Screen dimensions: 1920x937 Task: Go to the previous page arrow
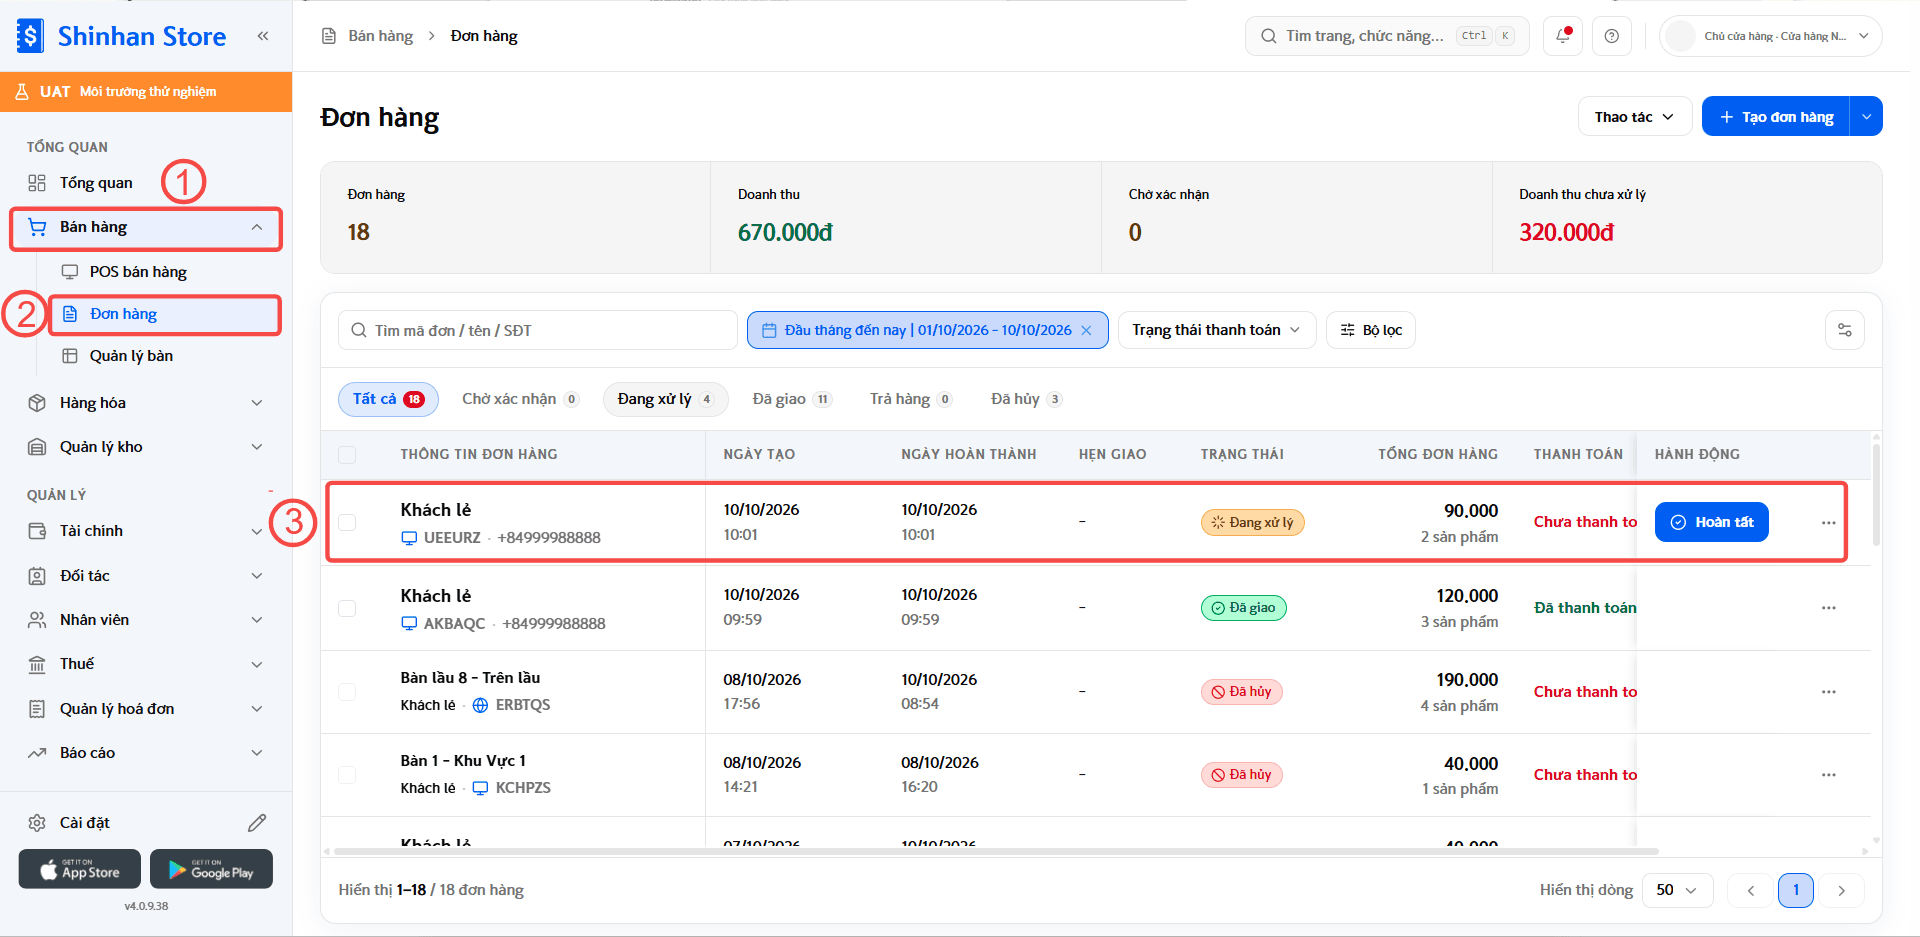click(1751, 890)
